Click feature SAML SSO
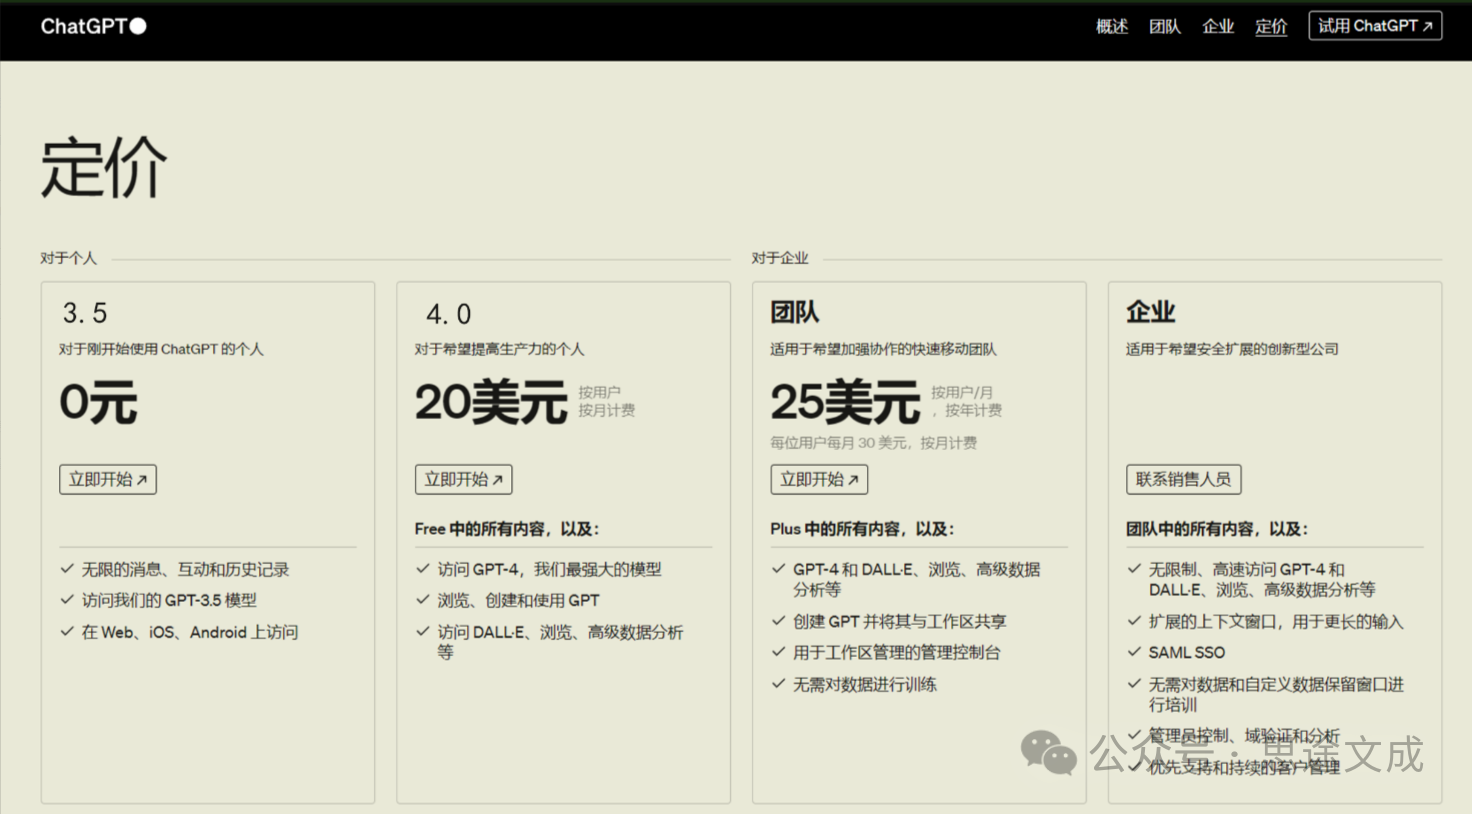1472x814 pixels. click(x=1186, y=652)
